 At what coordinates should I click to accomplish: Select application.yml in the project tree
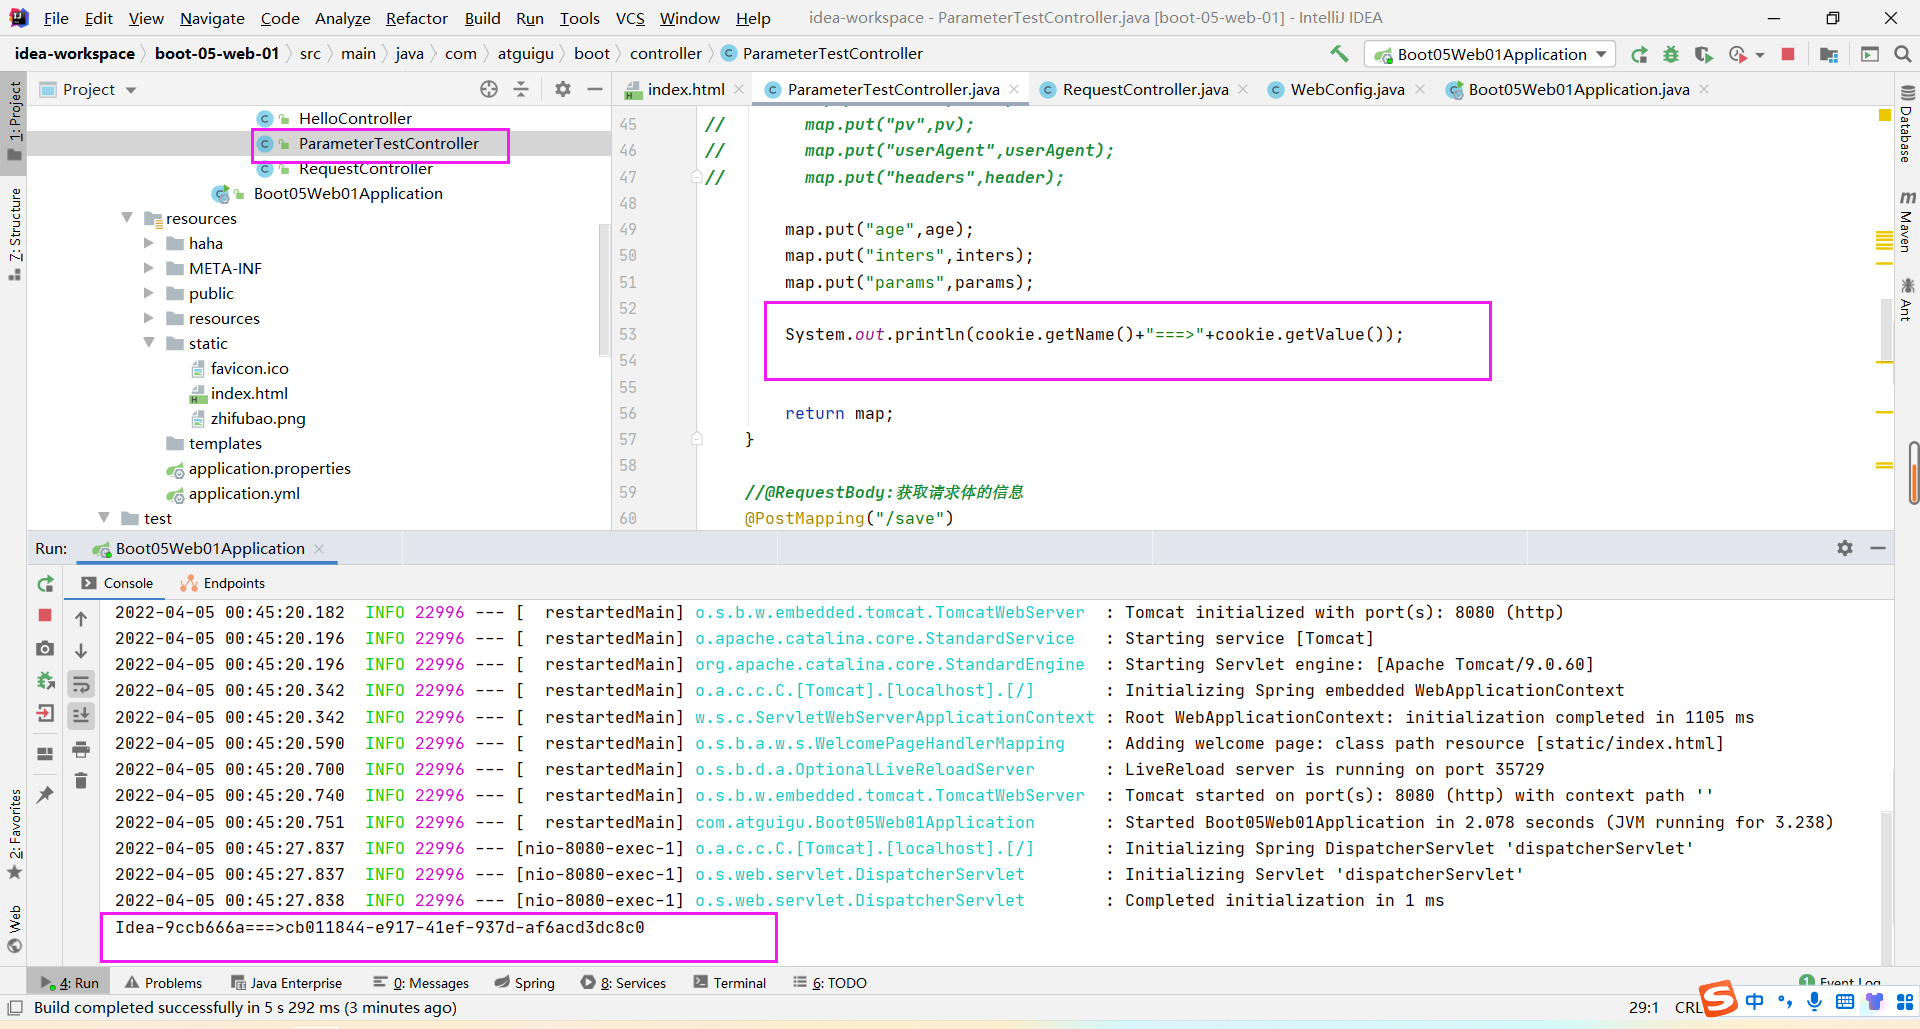point(244,493)
